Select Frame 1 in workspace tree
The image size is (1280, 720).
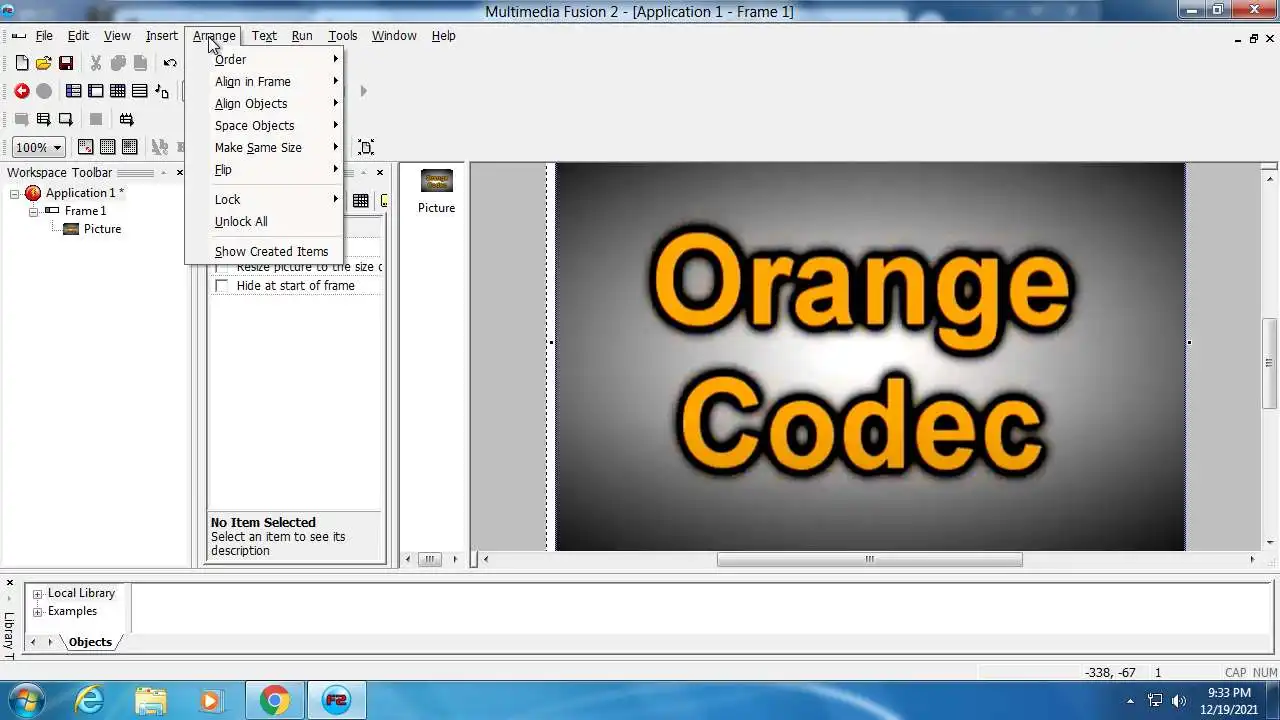[x=85, y=211]
